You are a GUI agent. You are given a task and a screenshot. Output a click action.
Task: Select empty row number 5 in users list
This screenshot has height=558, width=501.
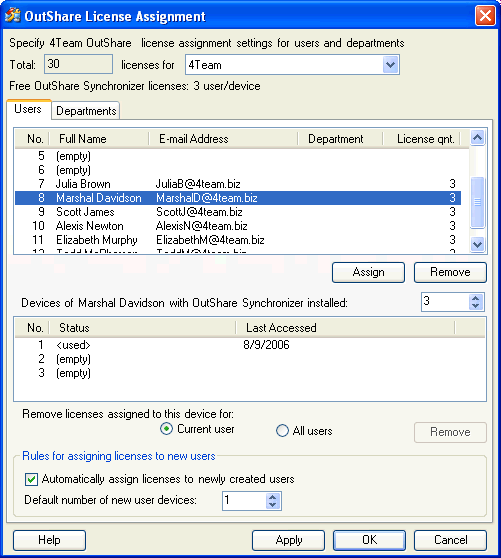click(238, 156)
